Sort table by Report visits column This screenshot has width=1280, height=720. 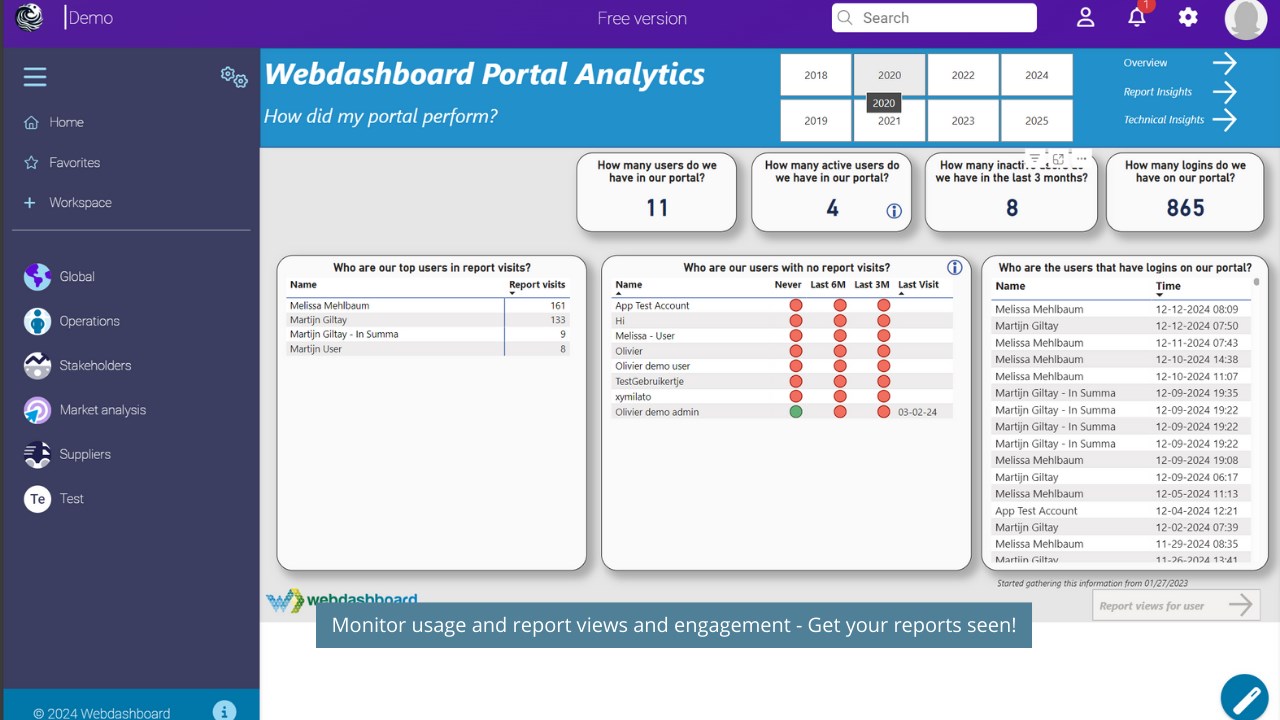(x=537, y=285)
